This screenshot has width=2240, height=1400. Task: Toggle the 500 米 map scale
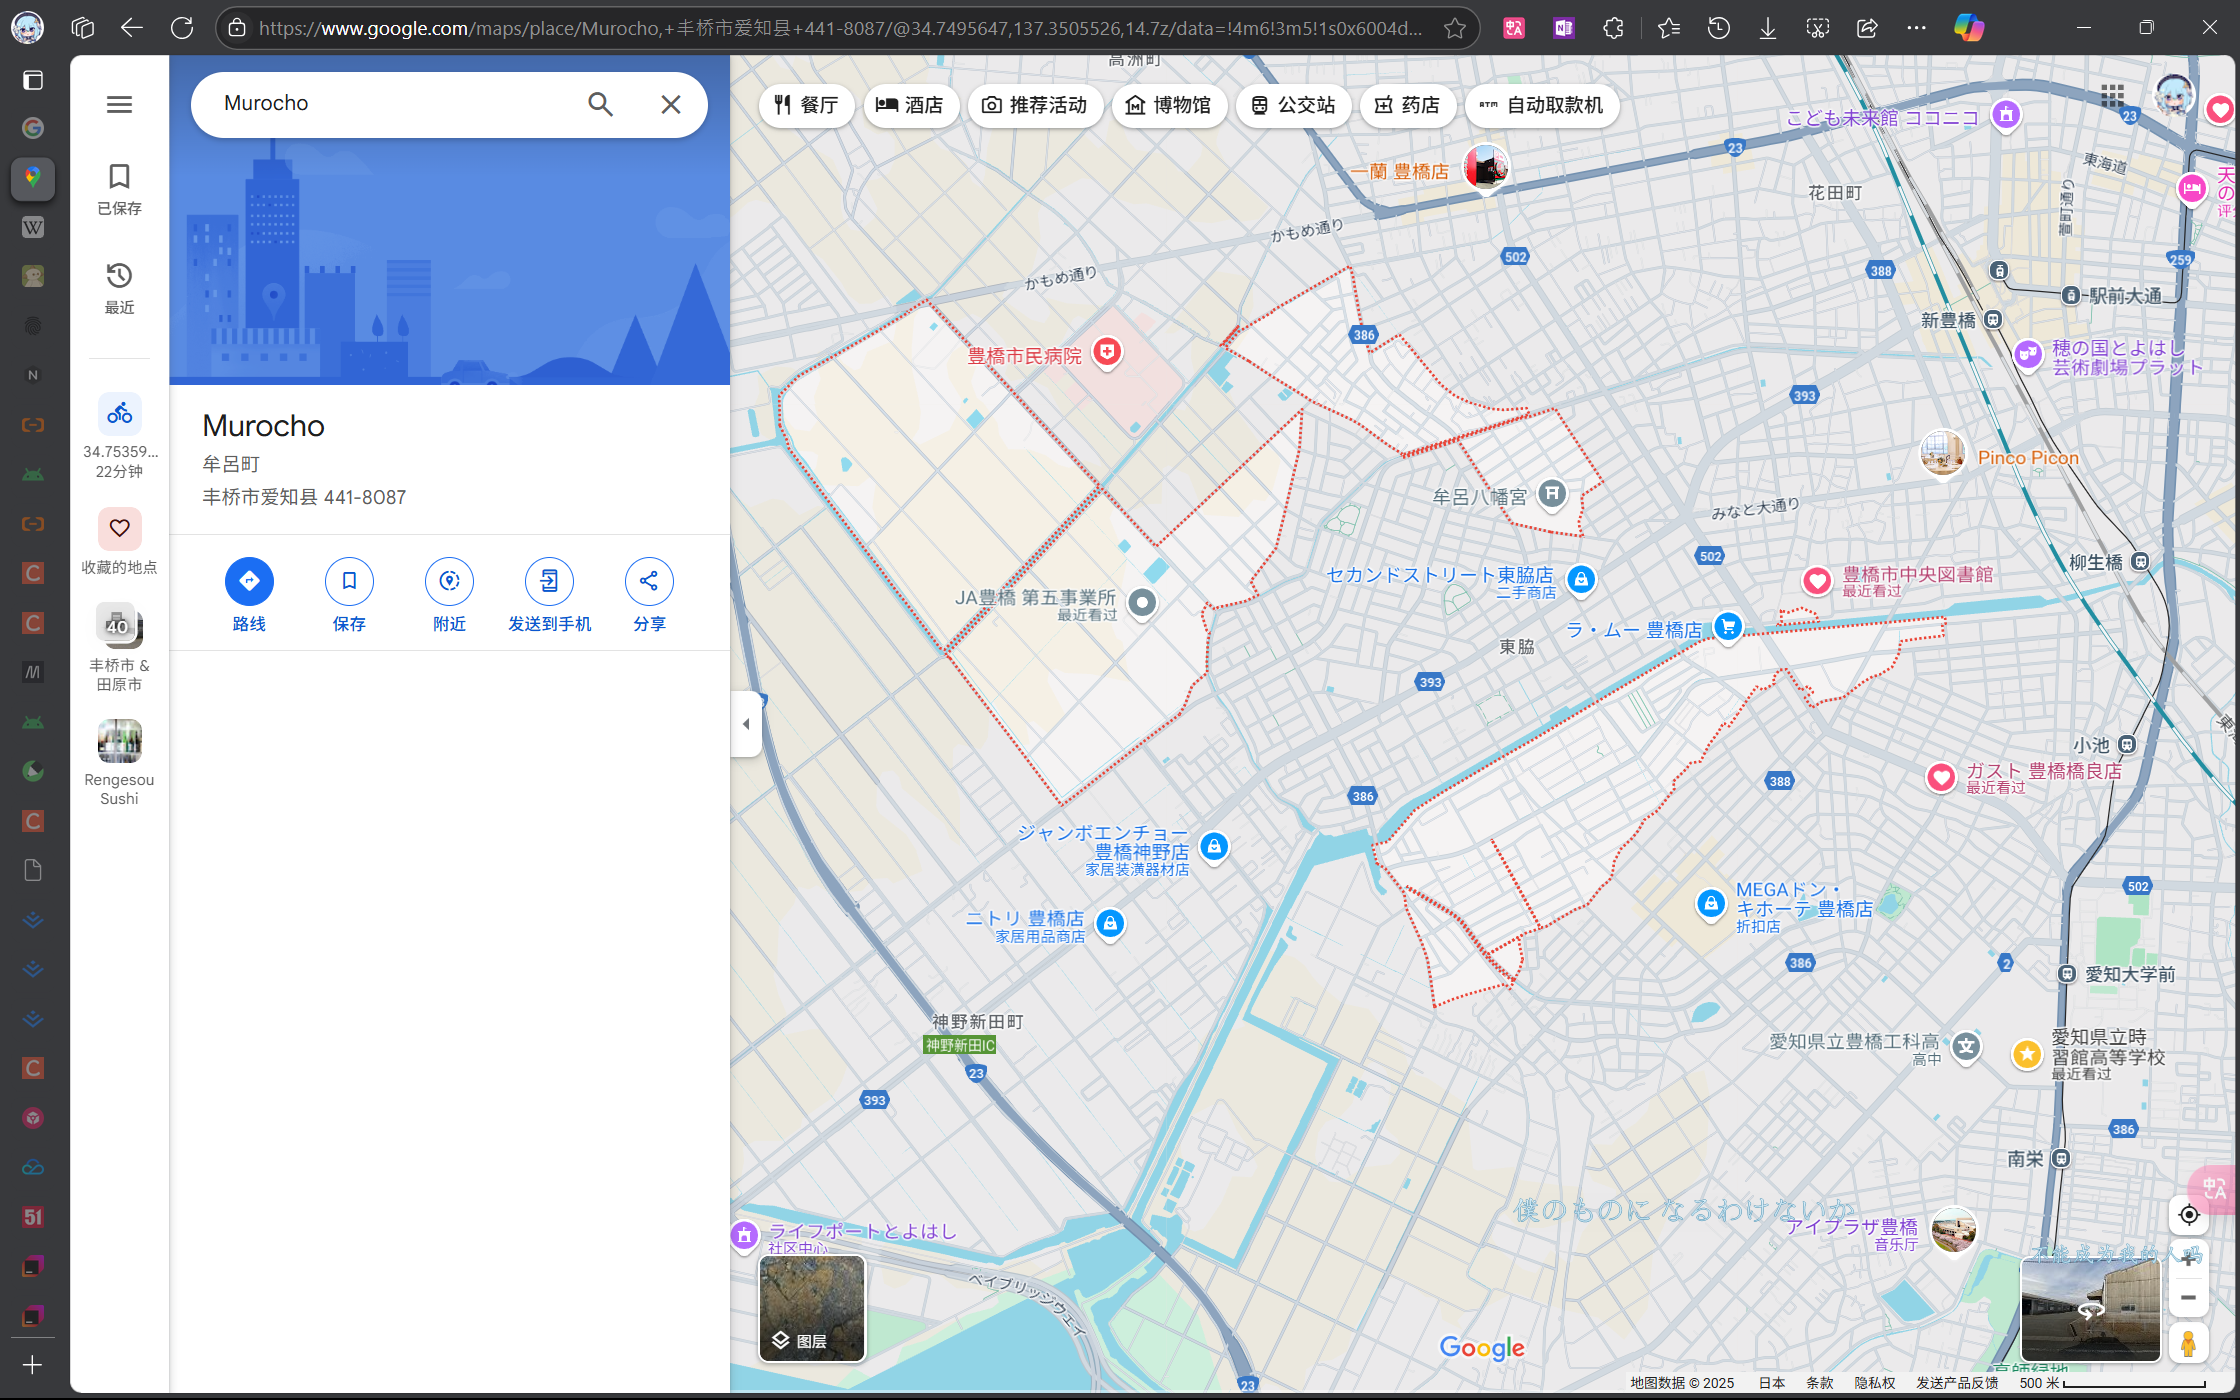click(2112, 1383)
